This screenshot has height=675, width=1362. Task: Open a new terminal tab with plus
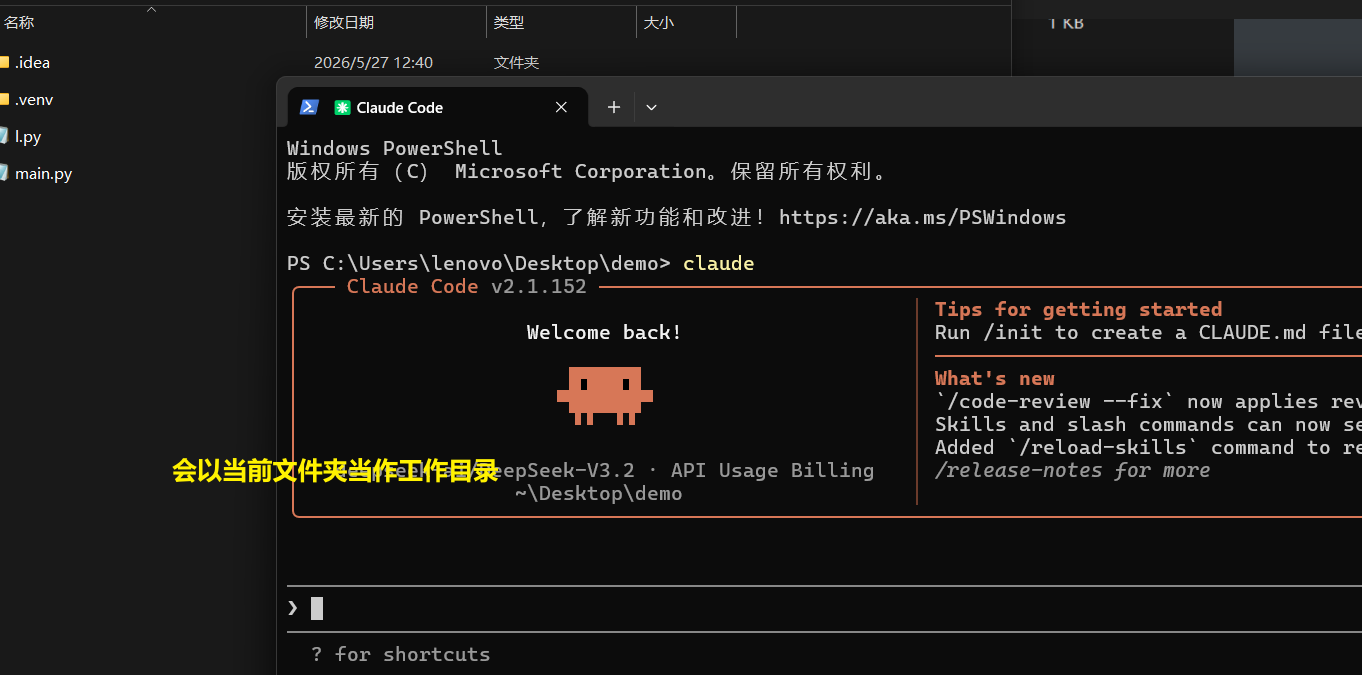614,107
